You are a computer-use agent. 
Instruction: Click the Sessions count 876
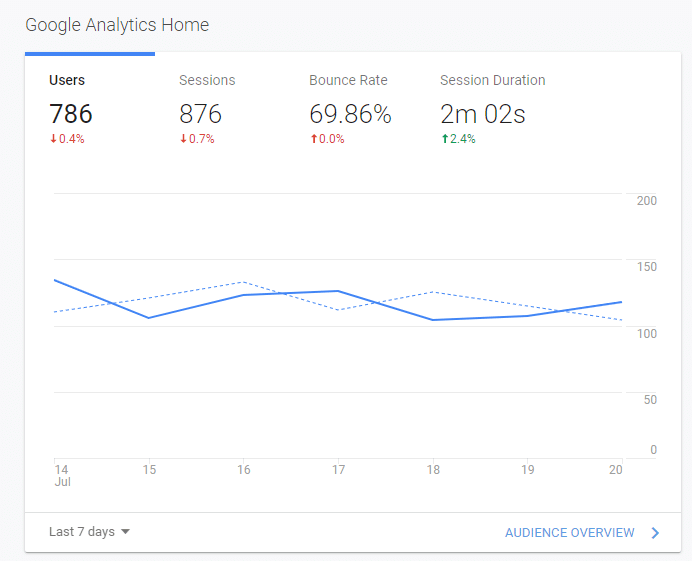tap(200, 114)
